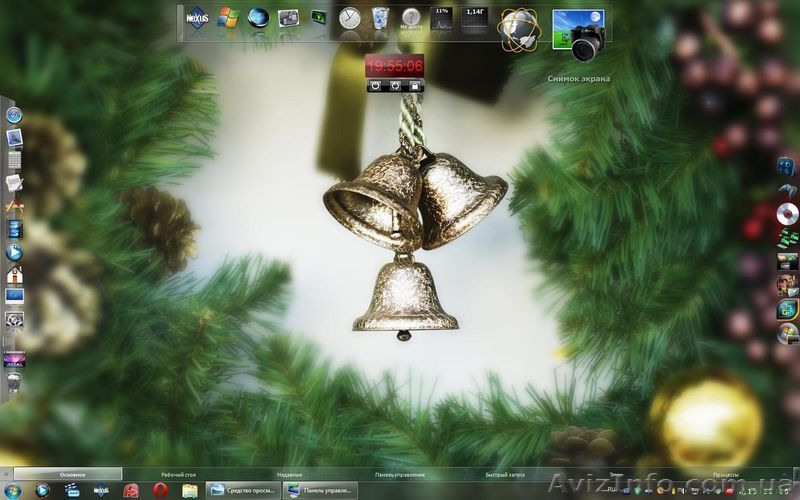Open the blue monitor icon in left dock
This screenshot has height=500, width=800.
pyautogui.click(x=14, y=296)
